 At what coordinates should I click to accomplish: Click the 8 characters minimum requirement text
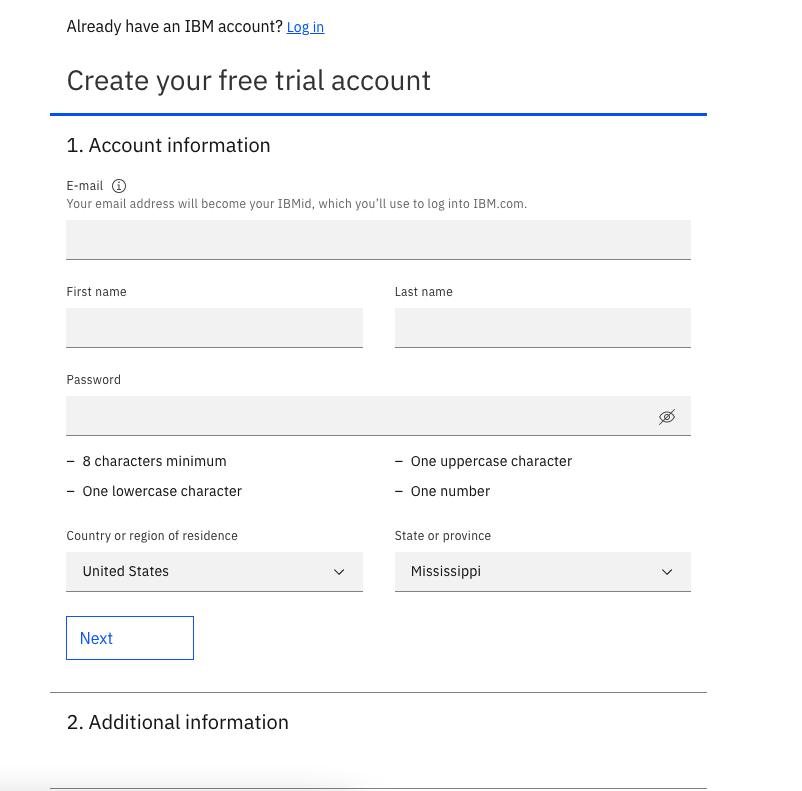click(x=154, y=461)
